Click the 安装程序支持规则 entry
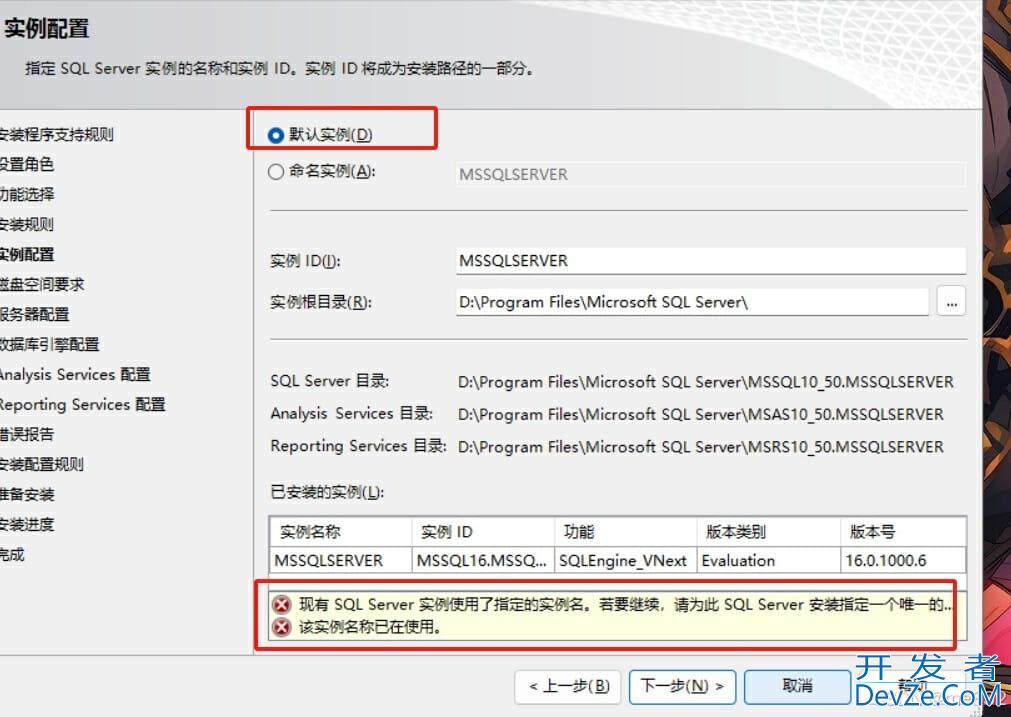 click(45, 134)
